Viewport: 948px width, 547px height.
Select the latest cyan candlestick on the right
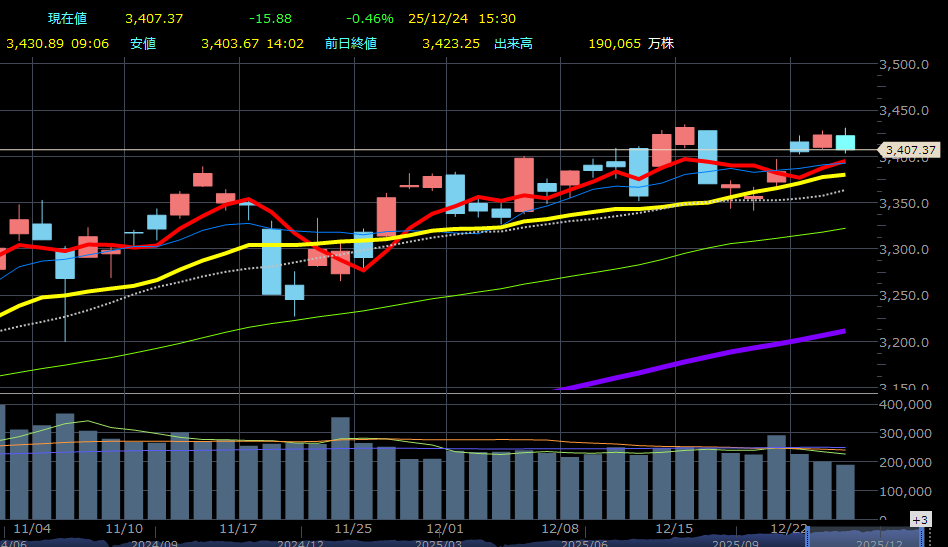click(x=845, y=143)
